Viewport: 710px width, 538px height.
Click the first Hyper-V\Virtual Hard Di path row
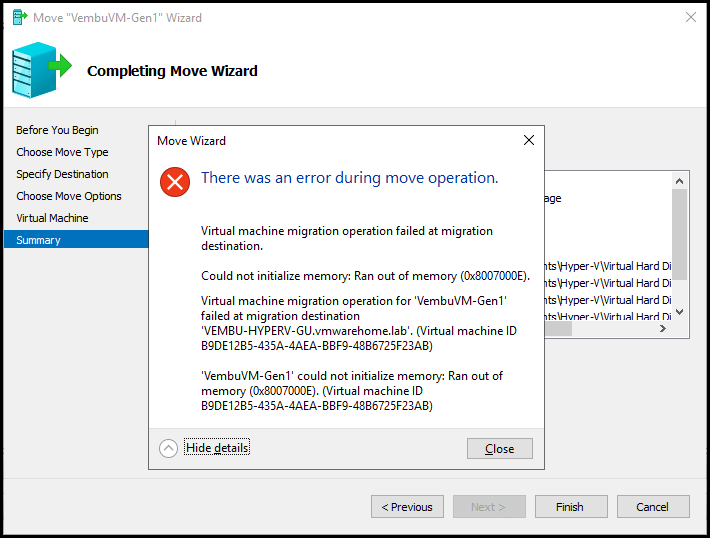pos(608,266)
